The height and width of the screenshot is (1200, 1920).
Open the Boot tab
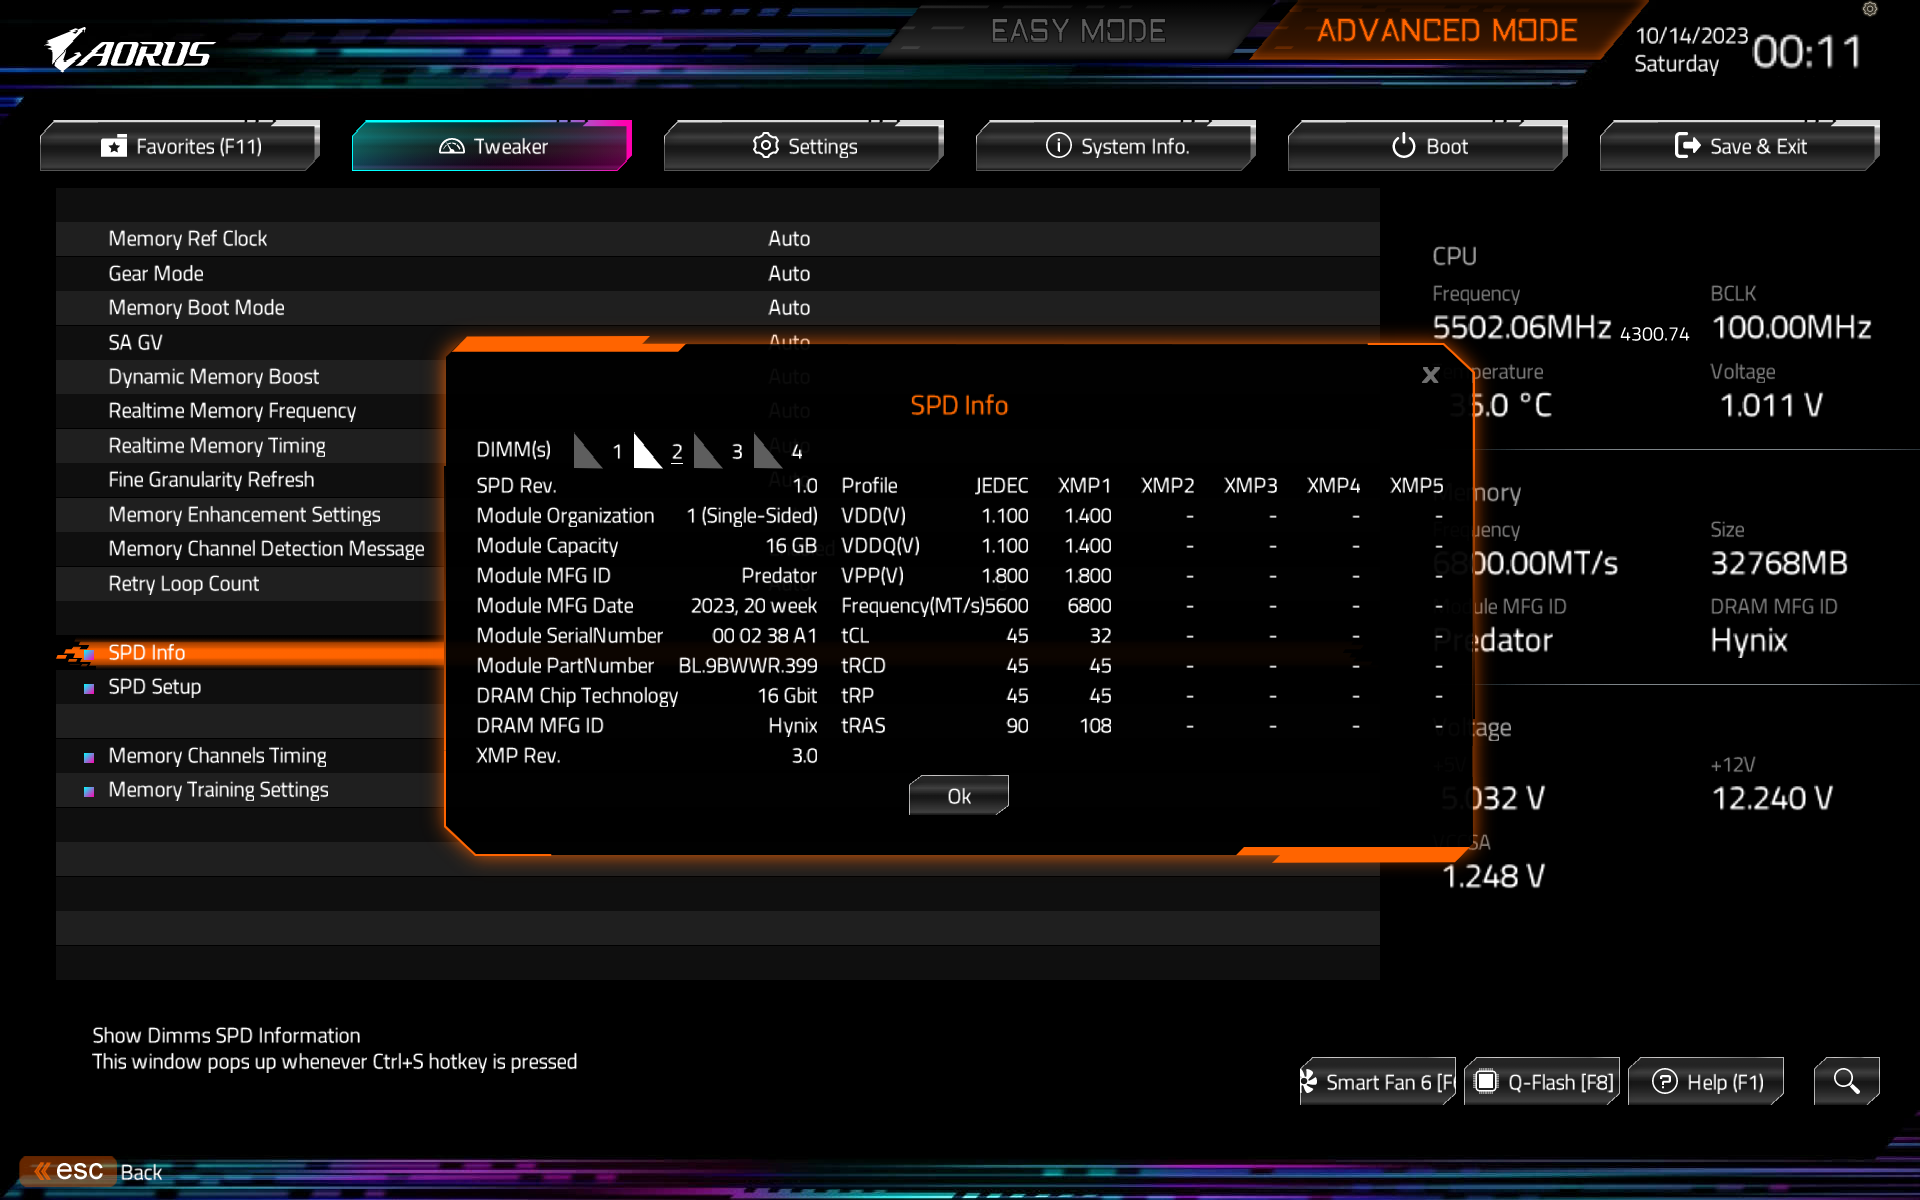pyautogui.click(x=1428, y=146)
